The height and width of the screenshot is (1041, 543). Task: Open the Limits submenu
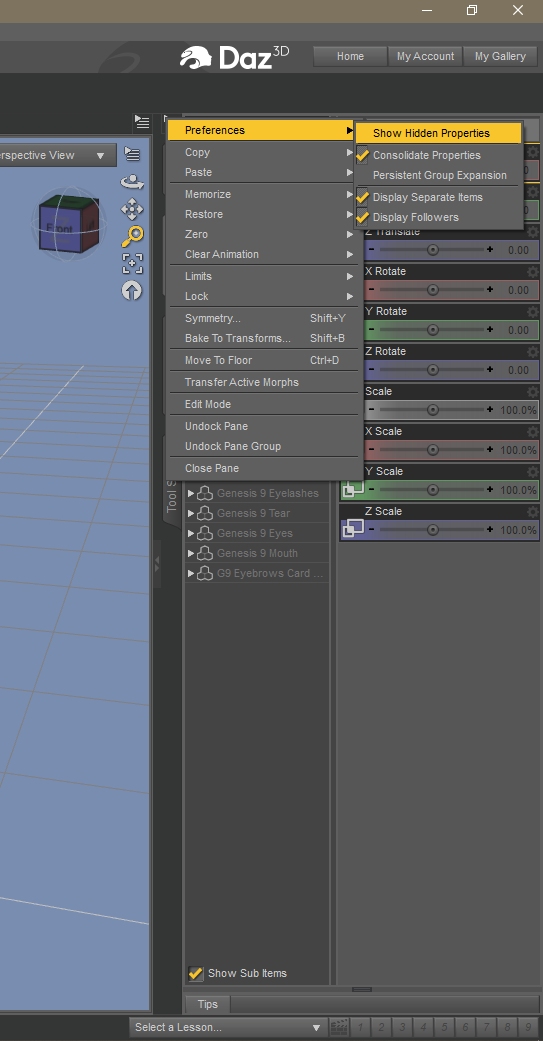coord(262,276)
